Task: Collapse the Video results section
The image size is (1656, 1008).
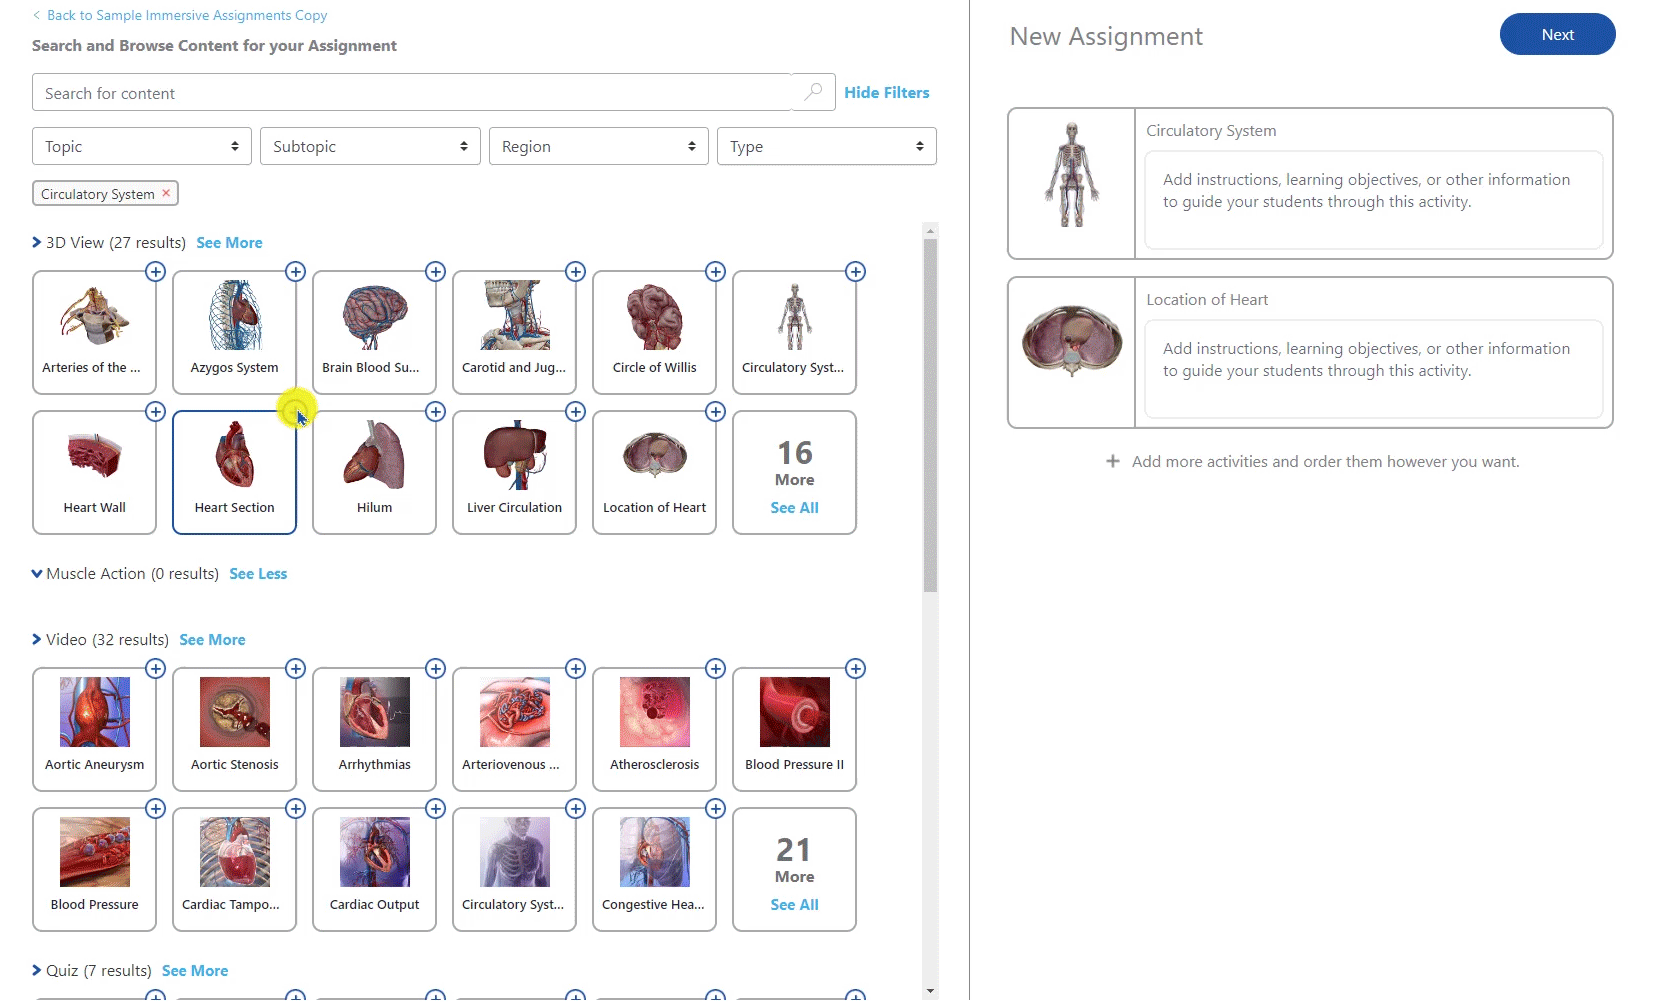Action: tap(36, 639)
